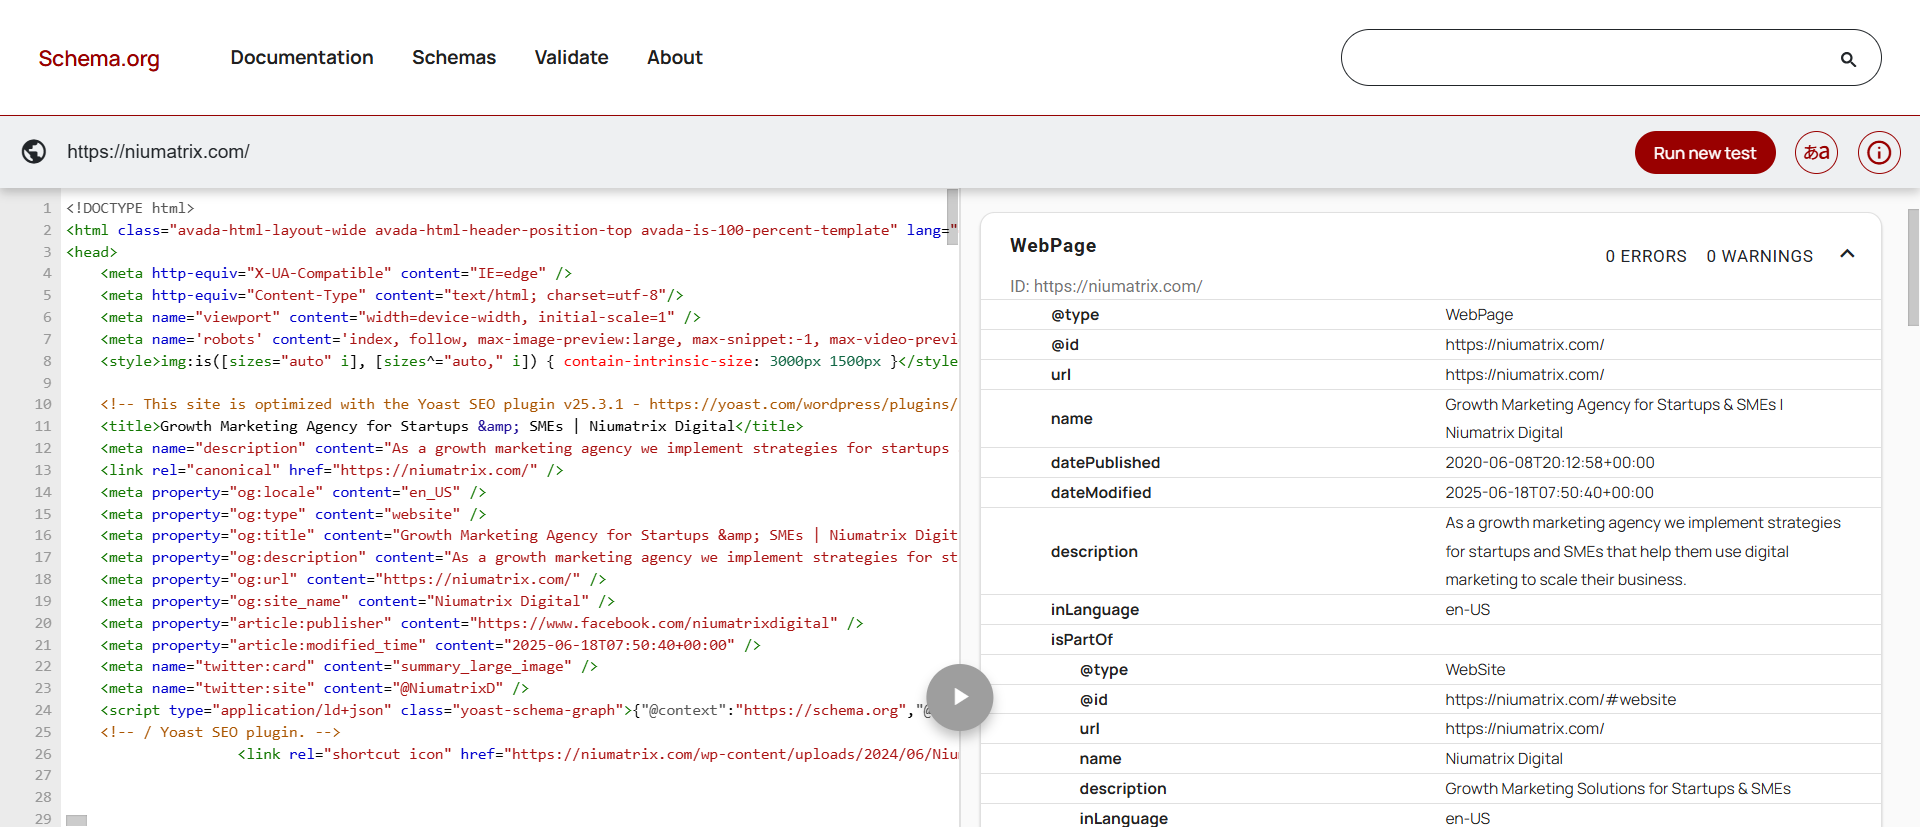This screenshot has height=827, width=1920.
Task: Click the datePublished property label
Action: [x=1105, y=463]
